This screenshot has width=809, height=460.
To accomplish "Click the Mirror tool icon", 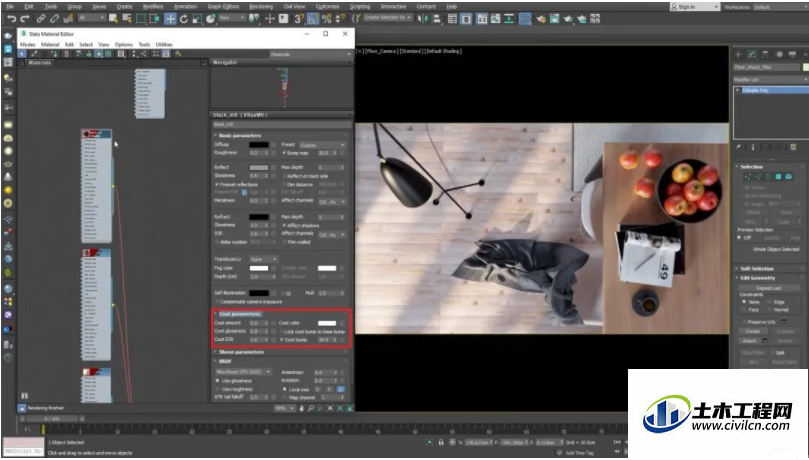I will tap(423, 19).
